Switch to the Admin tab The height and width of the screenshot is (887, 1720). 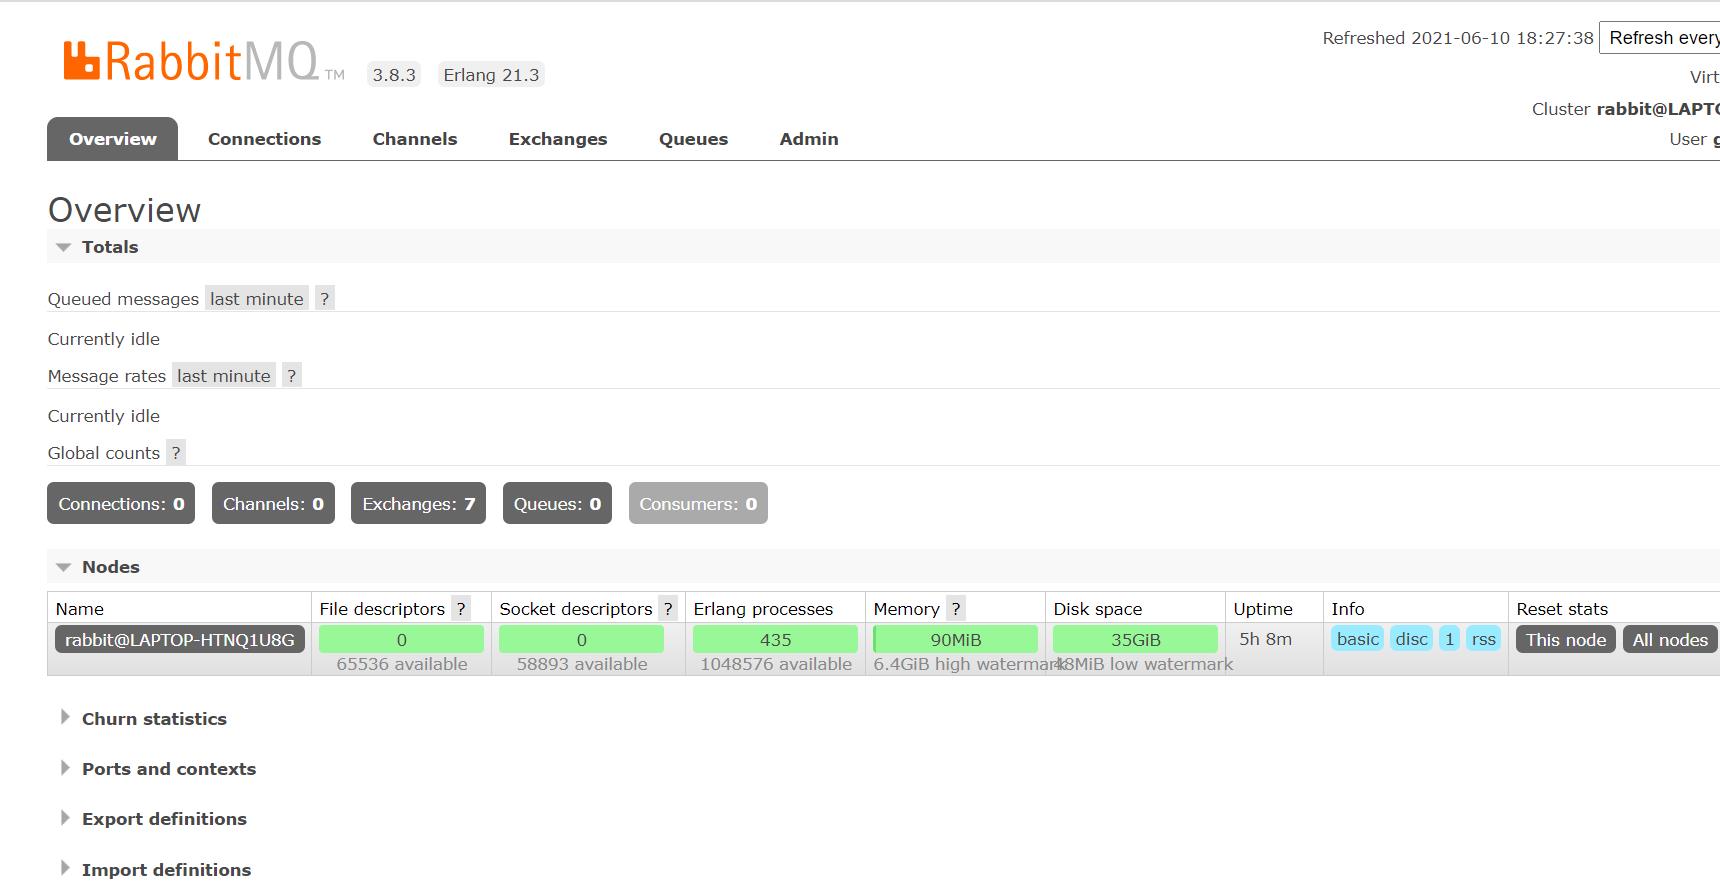pos(809,139)
